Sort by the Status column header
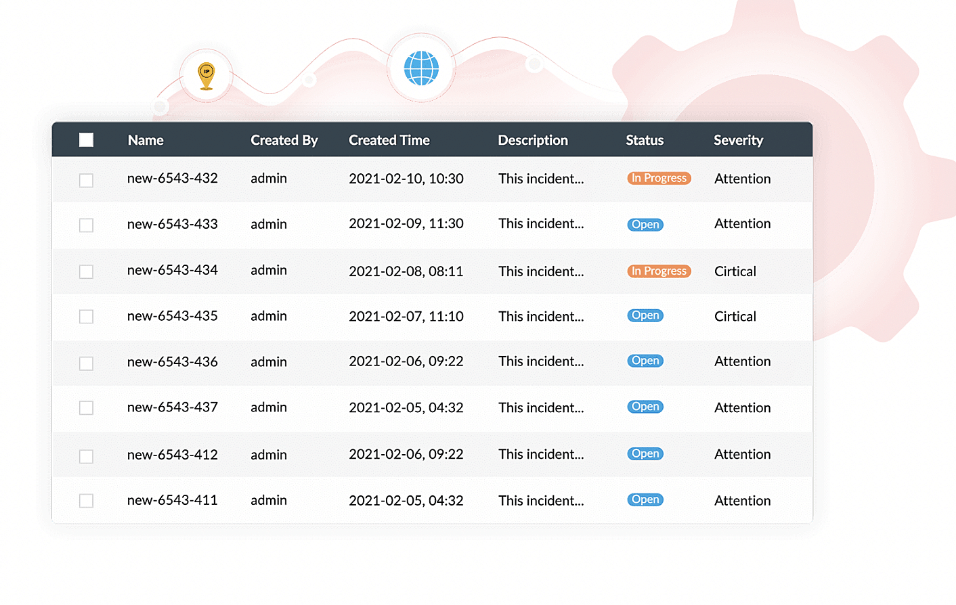Viewport: 956px width, 605px height. (644, 140)
